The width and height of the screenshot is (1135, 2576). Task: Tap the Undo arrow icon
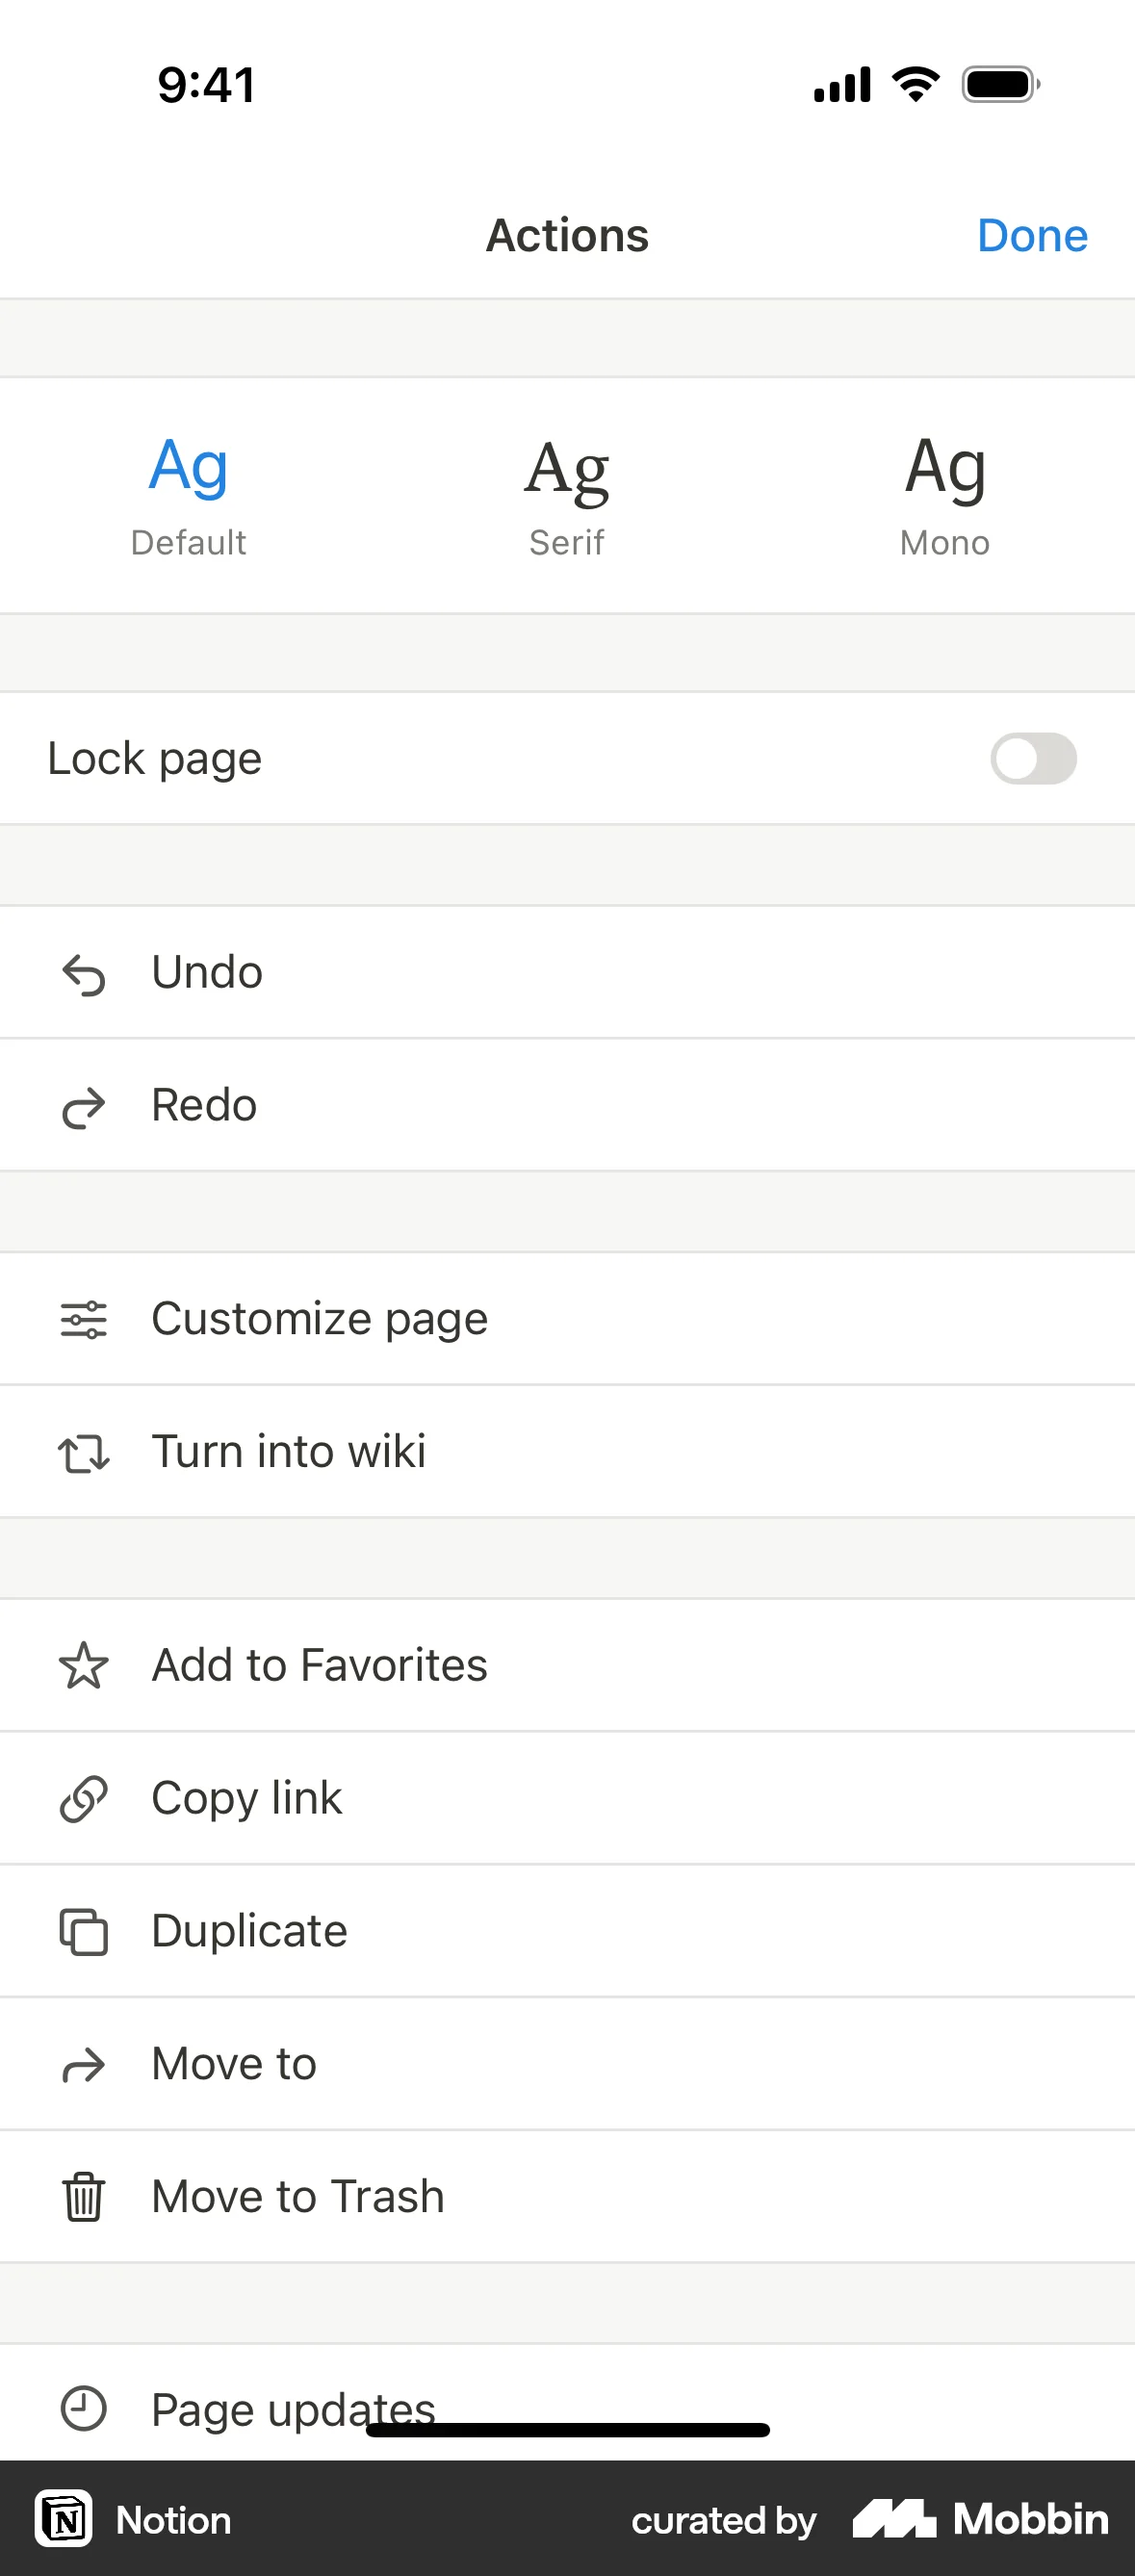pyautogui.click(x=83, y=974)
